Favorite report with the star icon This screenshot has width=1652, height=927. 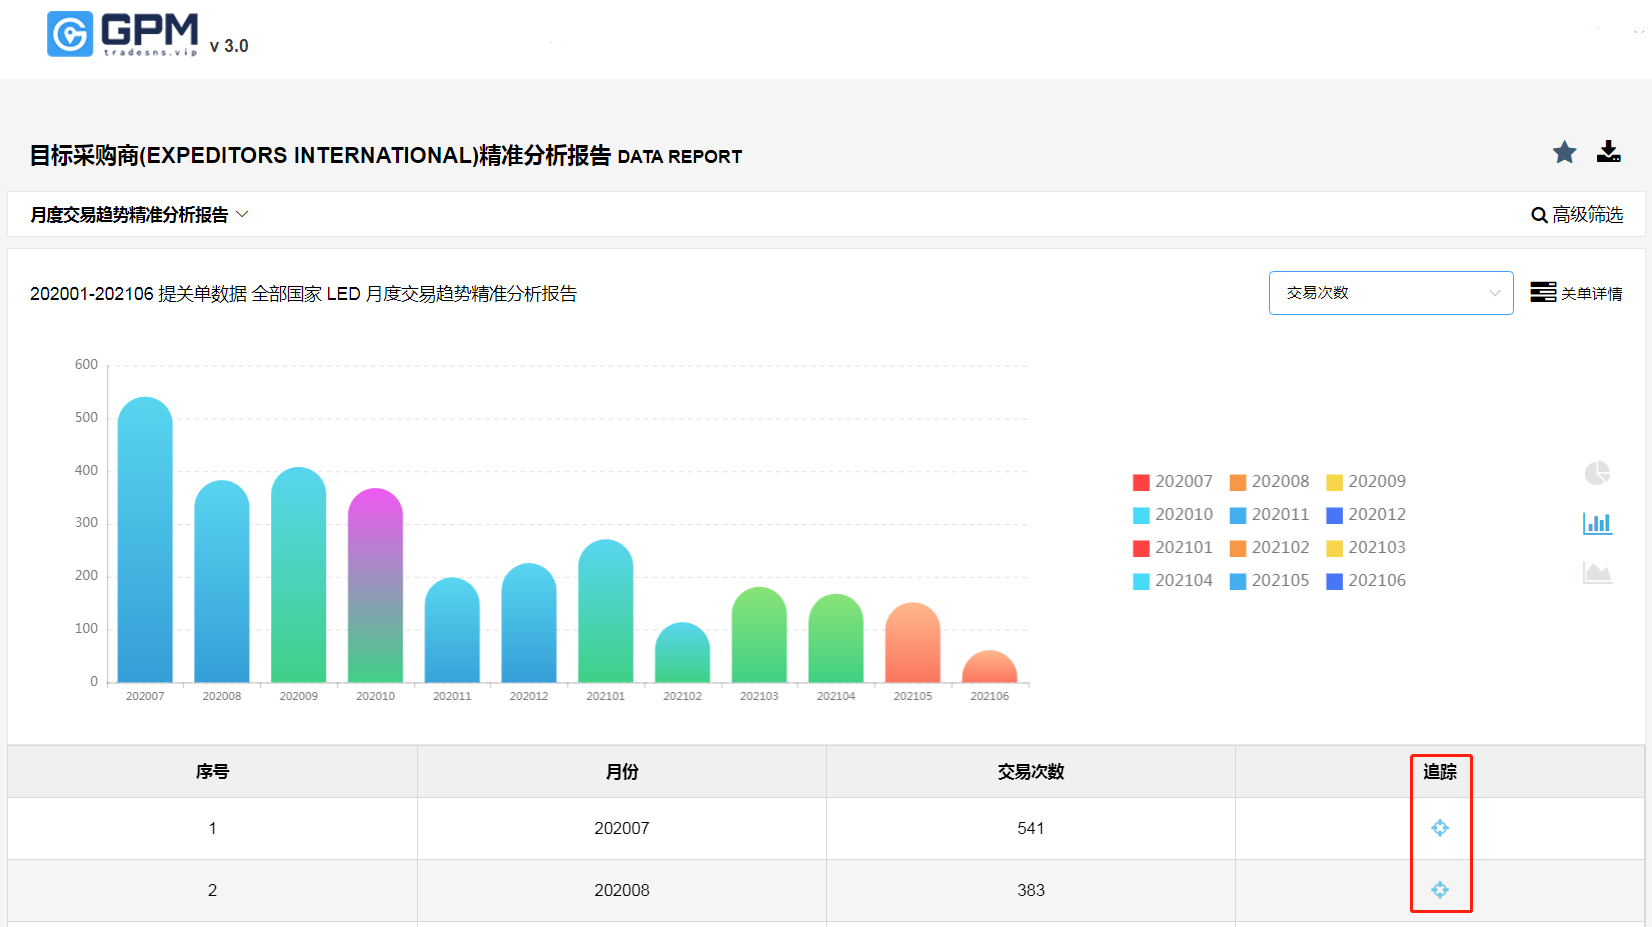click(x=1564, y=152)
